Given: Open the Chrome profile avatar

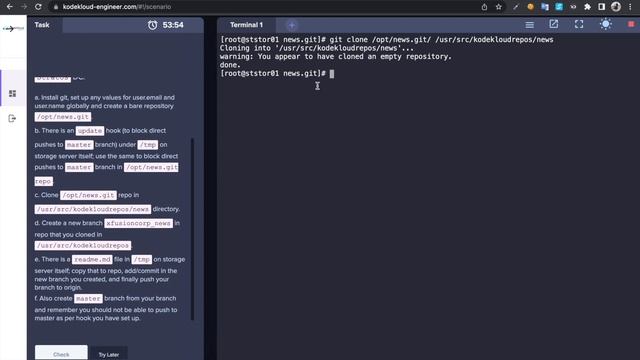Looking at the screenshot, I should [x=616, y=7].
